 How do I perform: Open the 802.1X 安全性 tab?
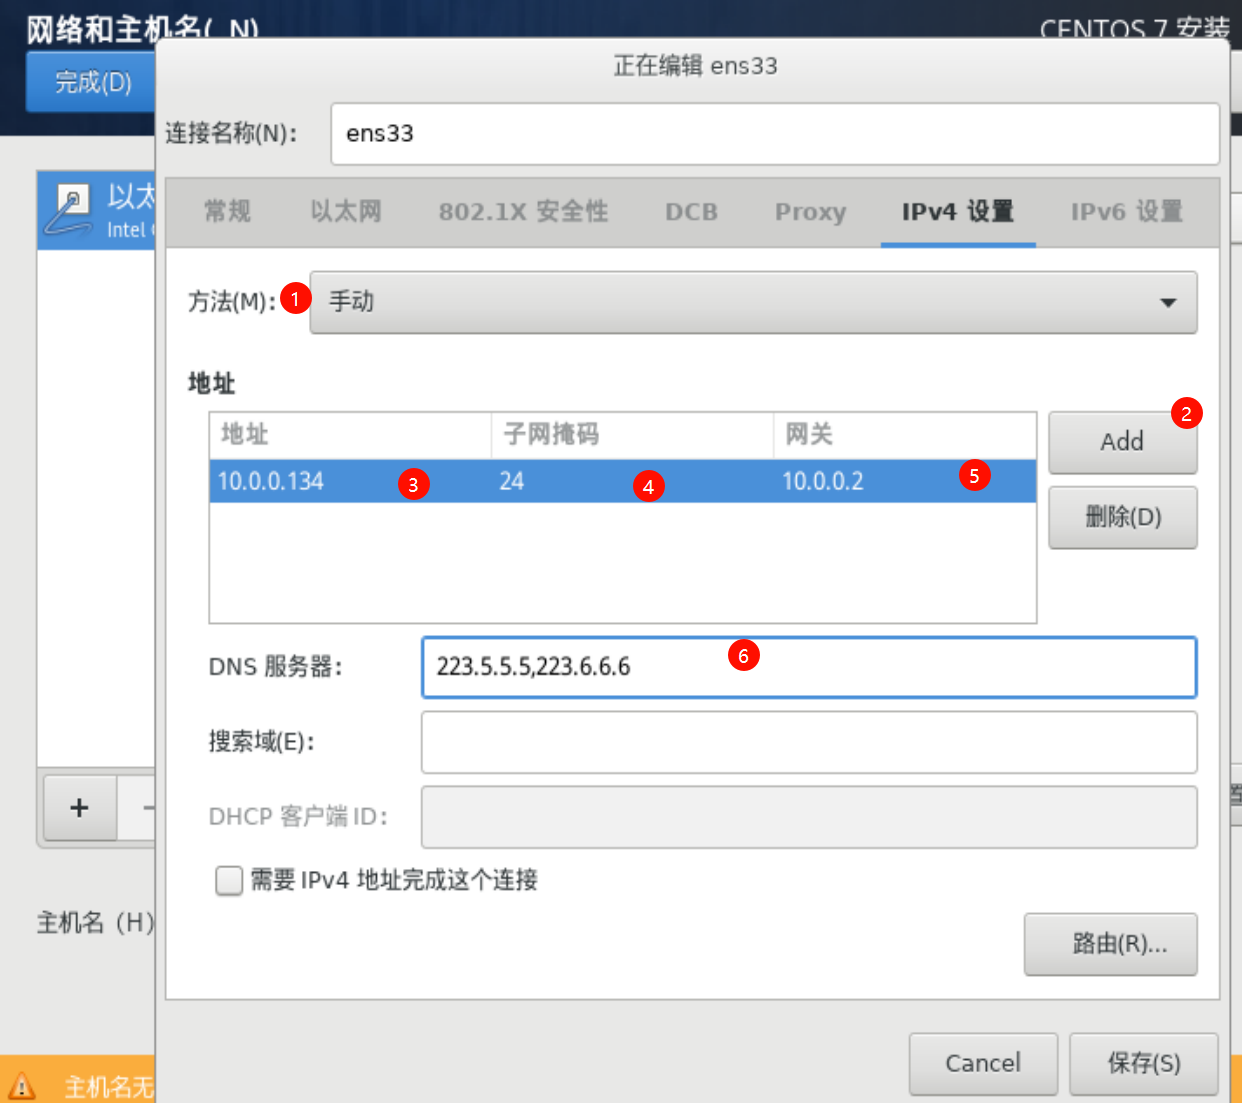click(523, 212)
